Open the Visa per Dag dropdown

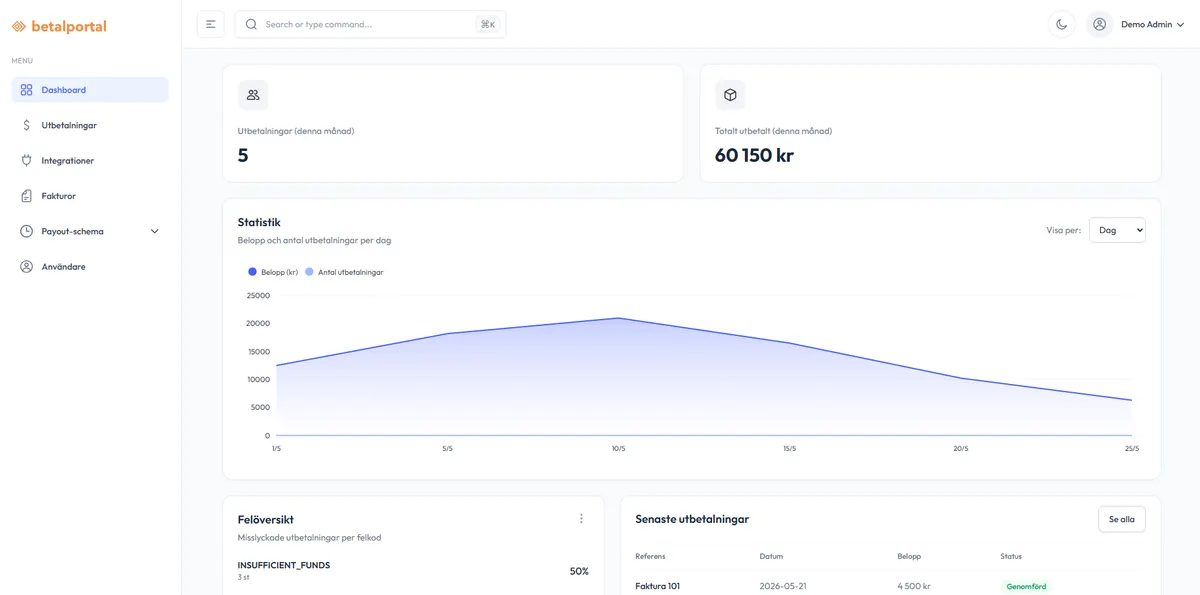pos(1117,230)
